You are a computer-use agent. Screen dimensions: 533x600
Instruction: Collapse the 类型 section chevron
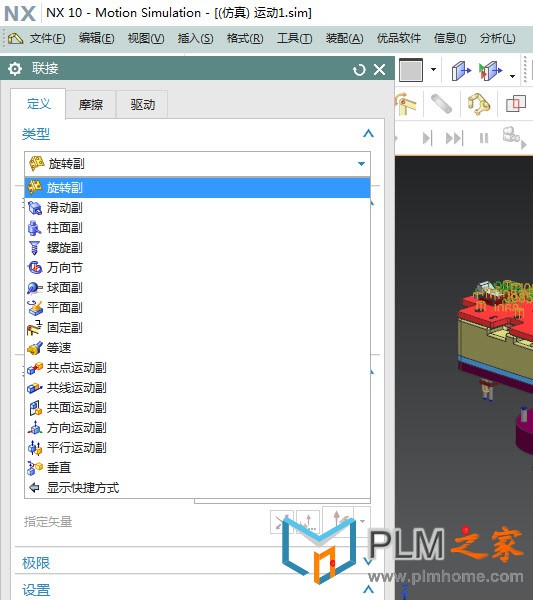coord(368,134)
